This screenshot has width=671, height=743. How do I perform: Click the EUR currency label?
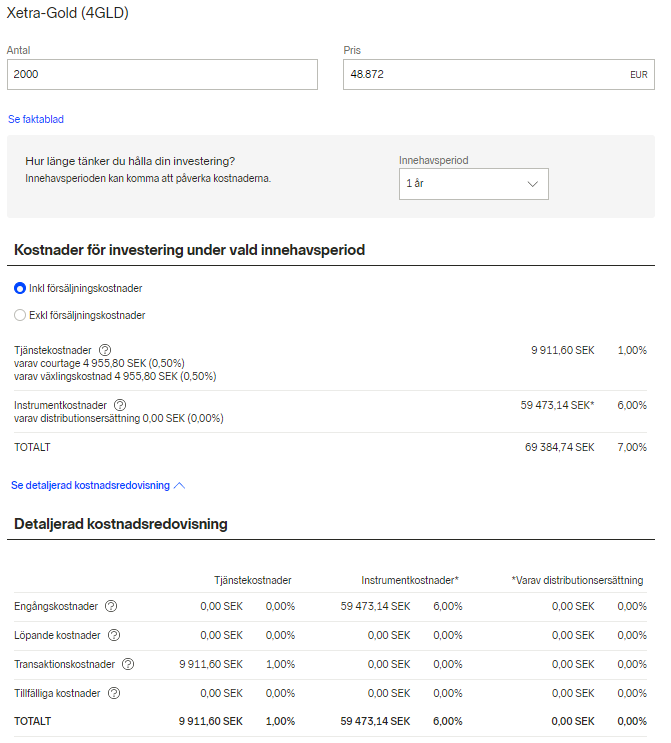[x=638, y=75]
